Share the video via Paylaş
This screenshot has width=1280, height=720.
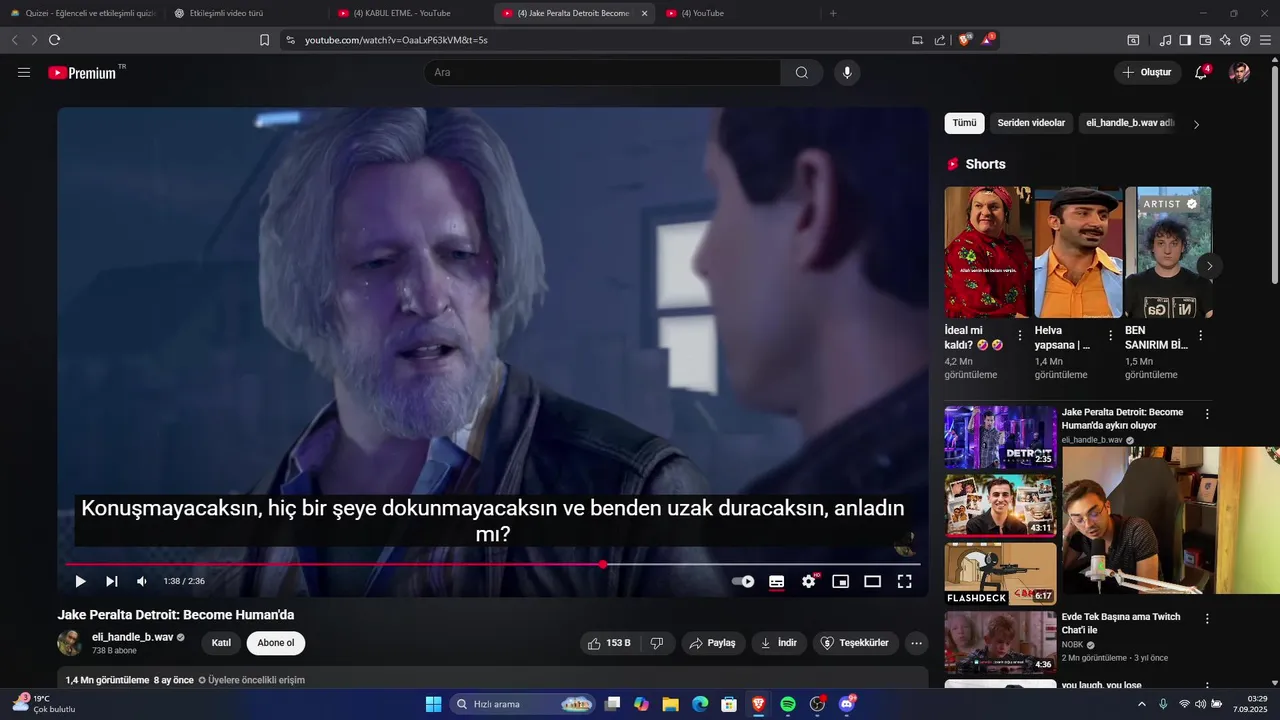click(x=714, y=643)
